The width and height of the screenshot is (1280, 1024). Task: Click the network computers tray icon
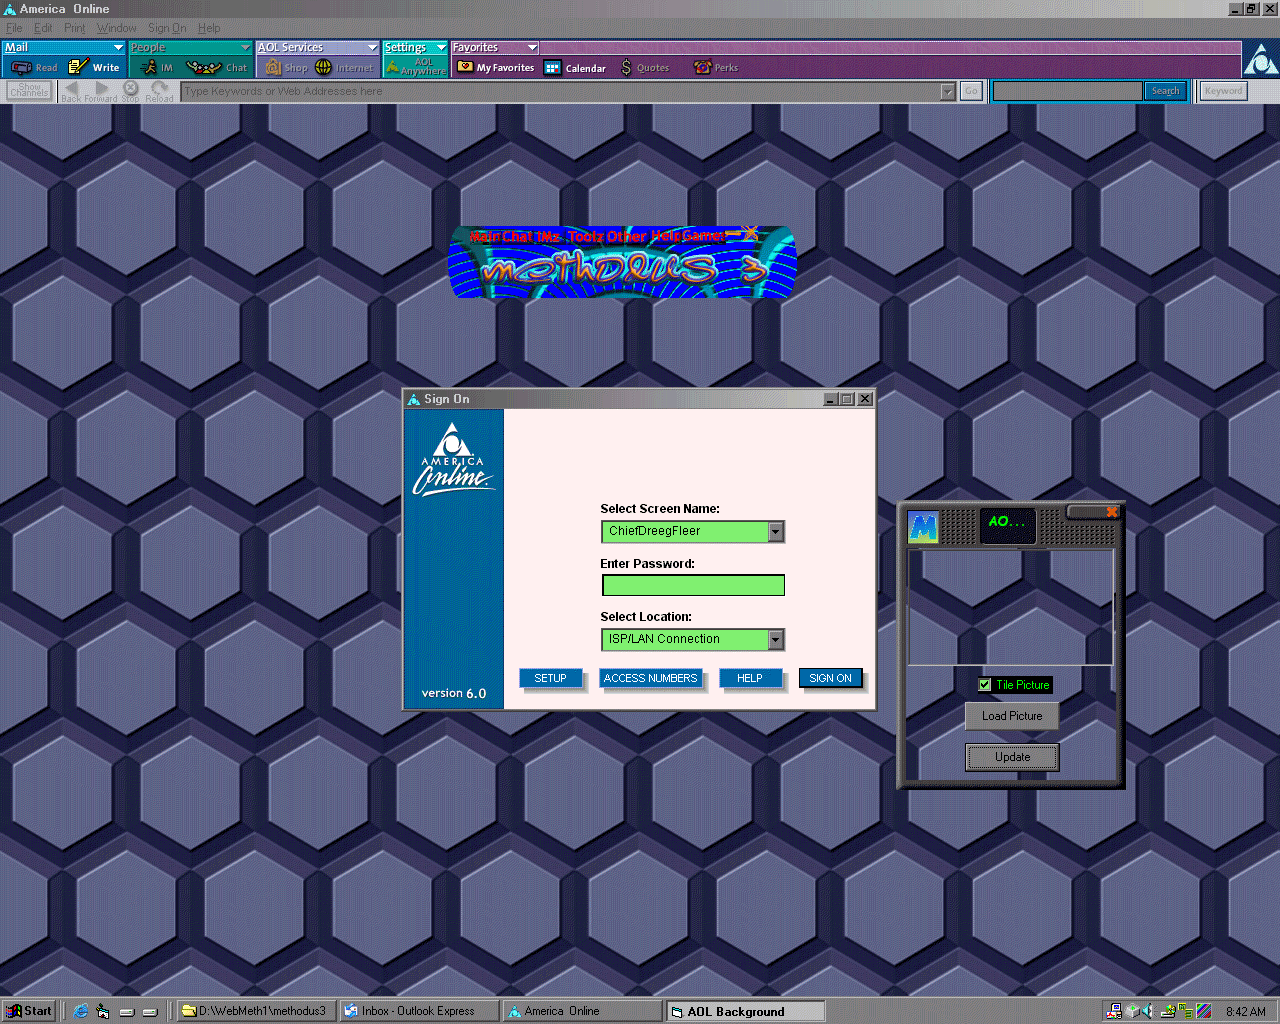(x=1113, y=1011)
